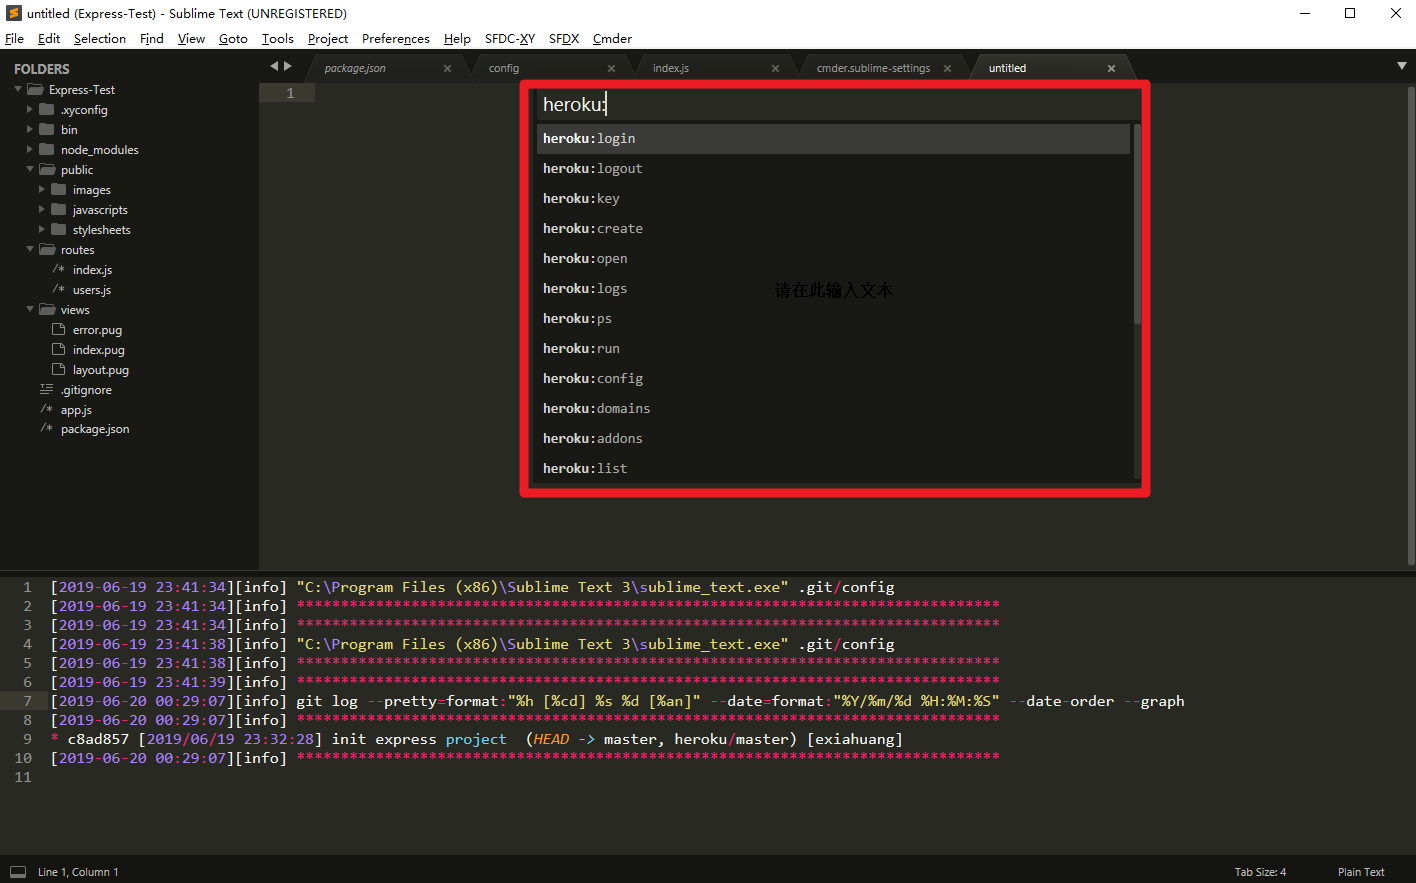Click the stylesheets folder icon
The height and width of the screenshot is (883, 1416).
(x=59, y=229)
